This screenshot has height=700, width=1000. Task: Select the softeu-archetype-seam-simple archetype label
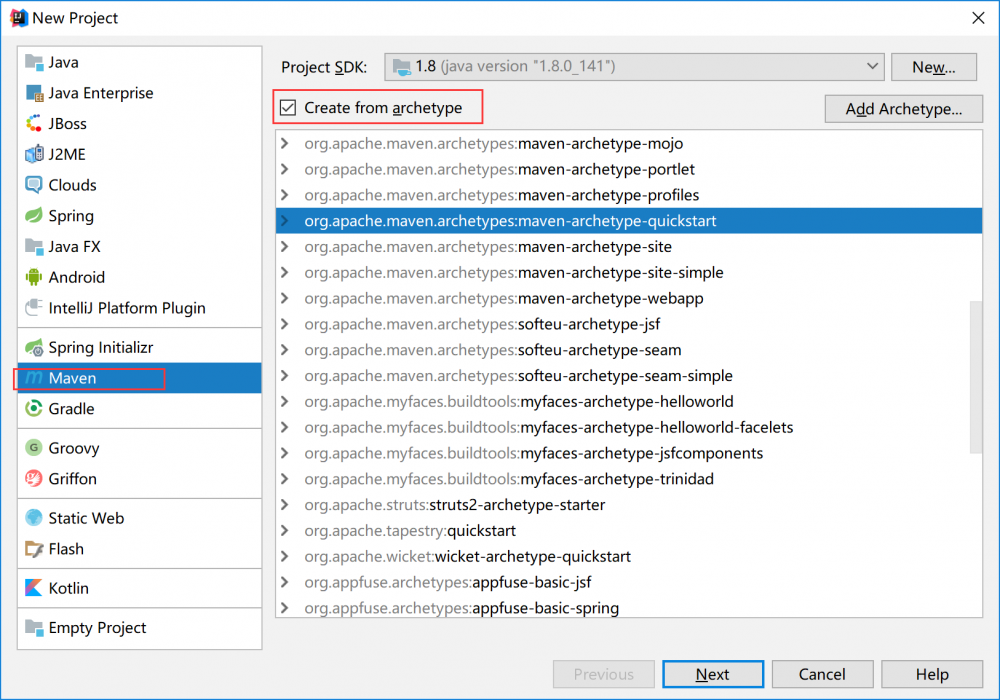[518, 376]
